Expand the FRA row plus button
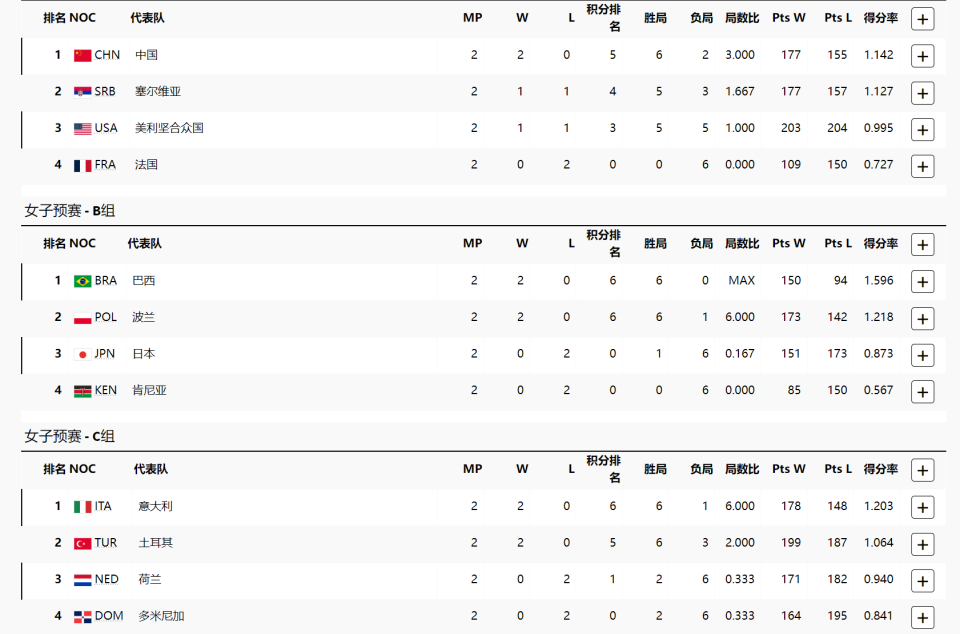 (x=922, y=166)
